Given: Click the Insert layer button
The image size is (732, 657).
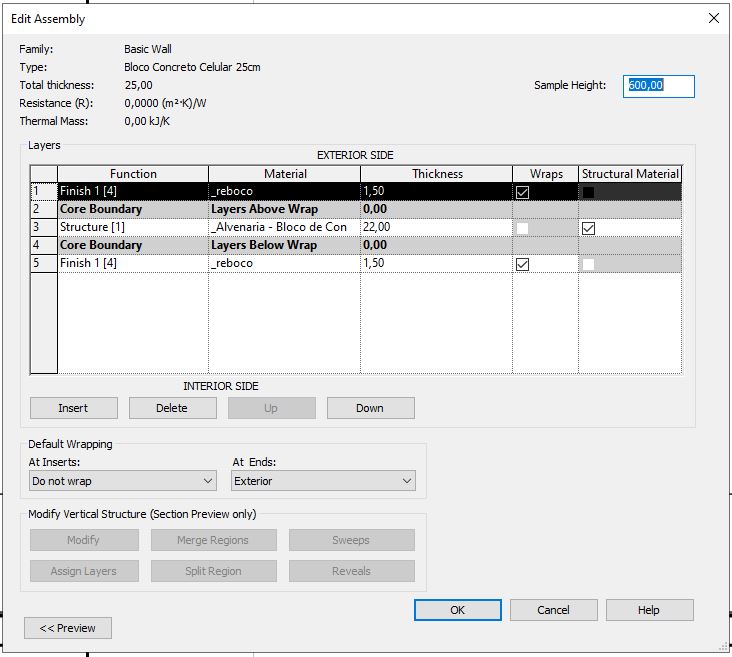Looking at the screenshot, I should point(74,408).
